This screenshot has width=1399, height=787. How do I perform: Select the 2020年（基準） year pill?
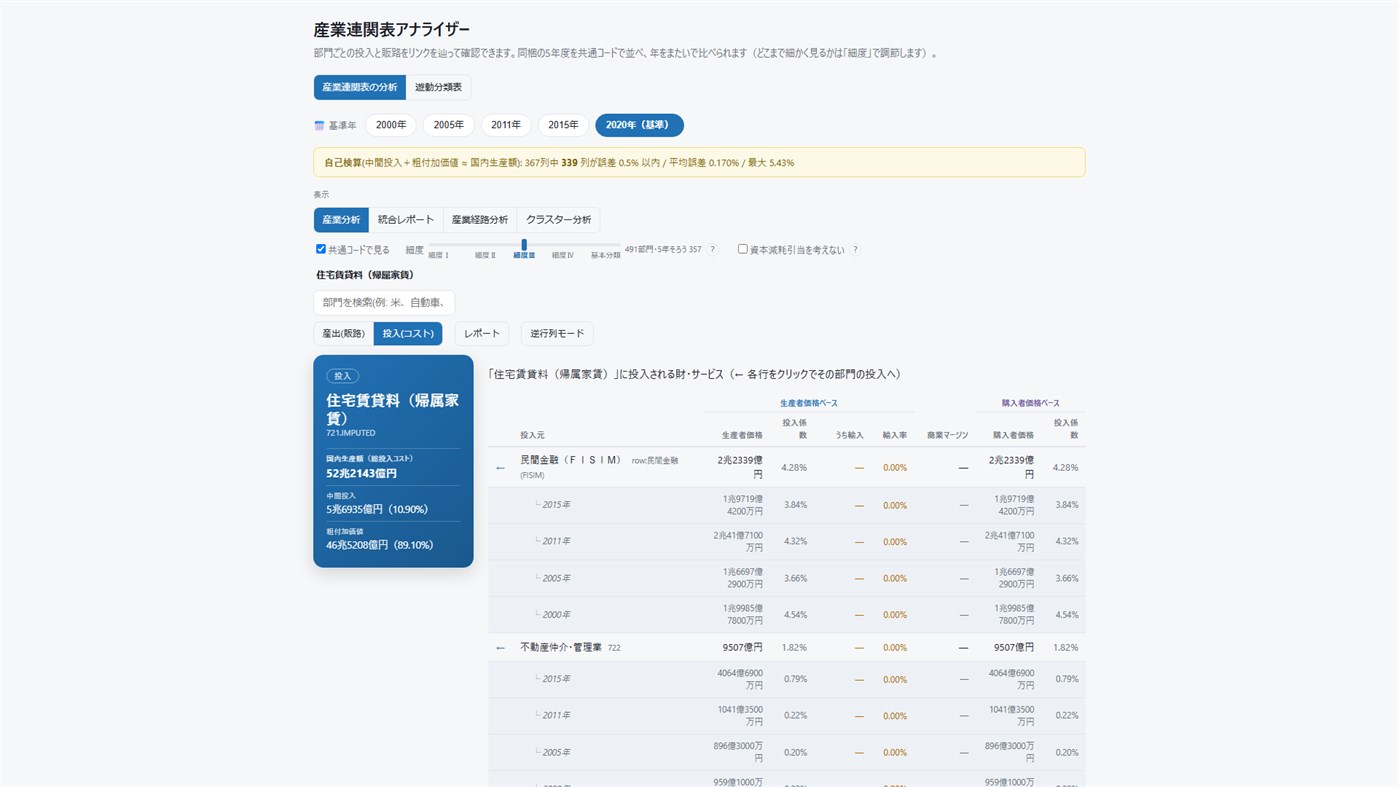(639, 125)
